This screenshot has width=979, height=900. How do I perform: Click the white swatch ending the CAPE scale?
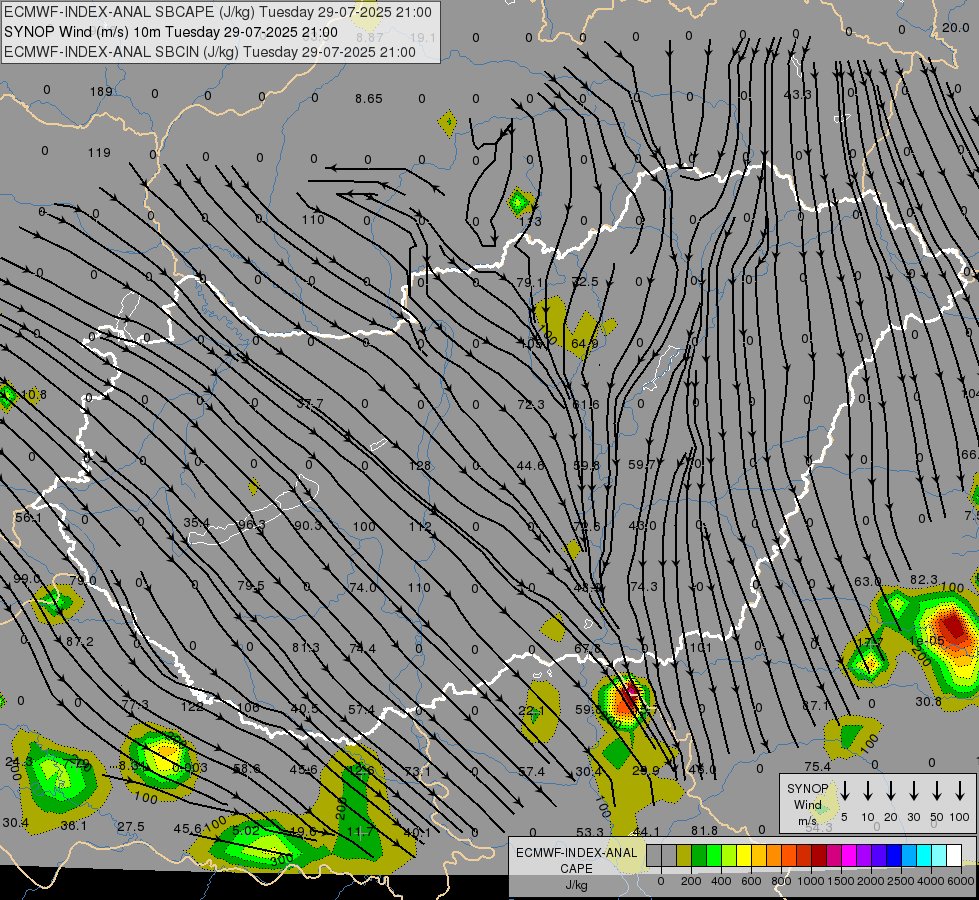(x=953, y=856)
